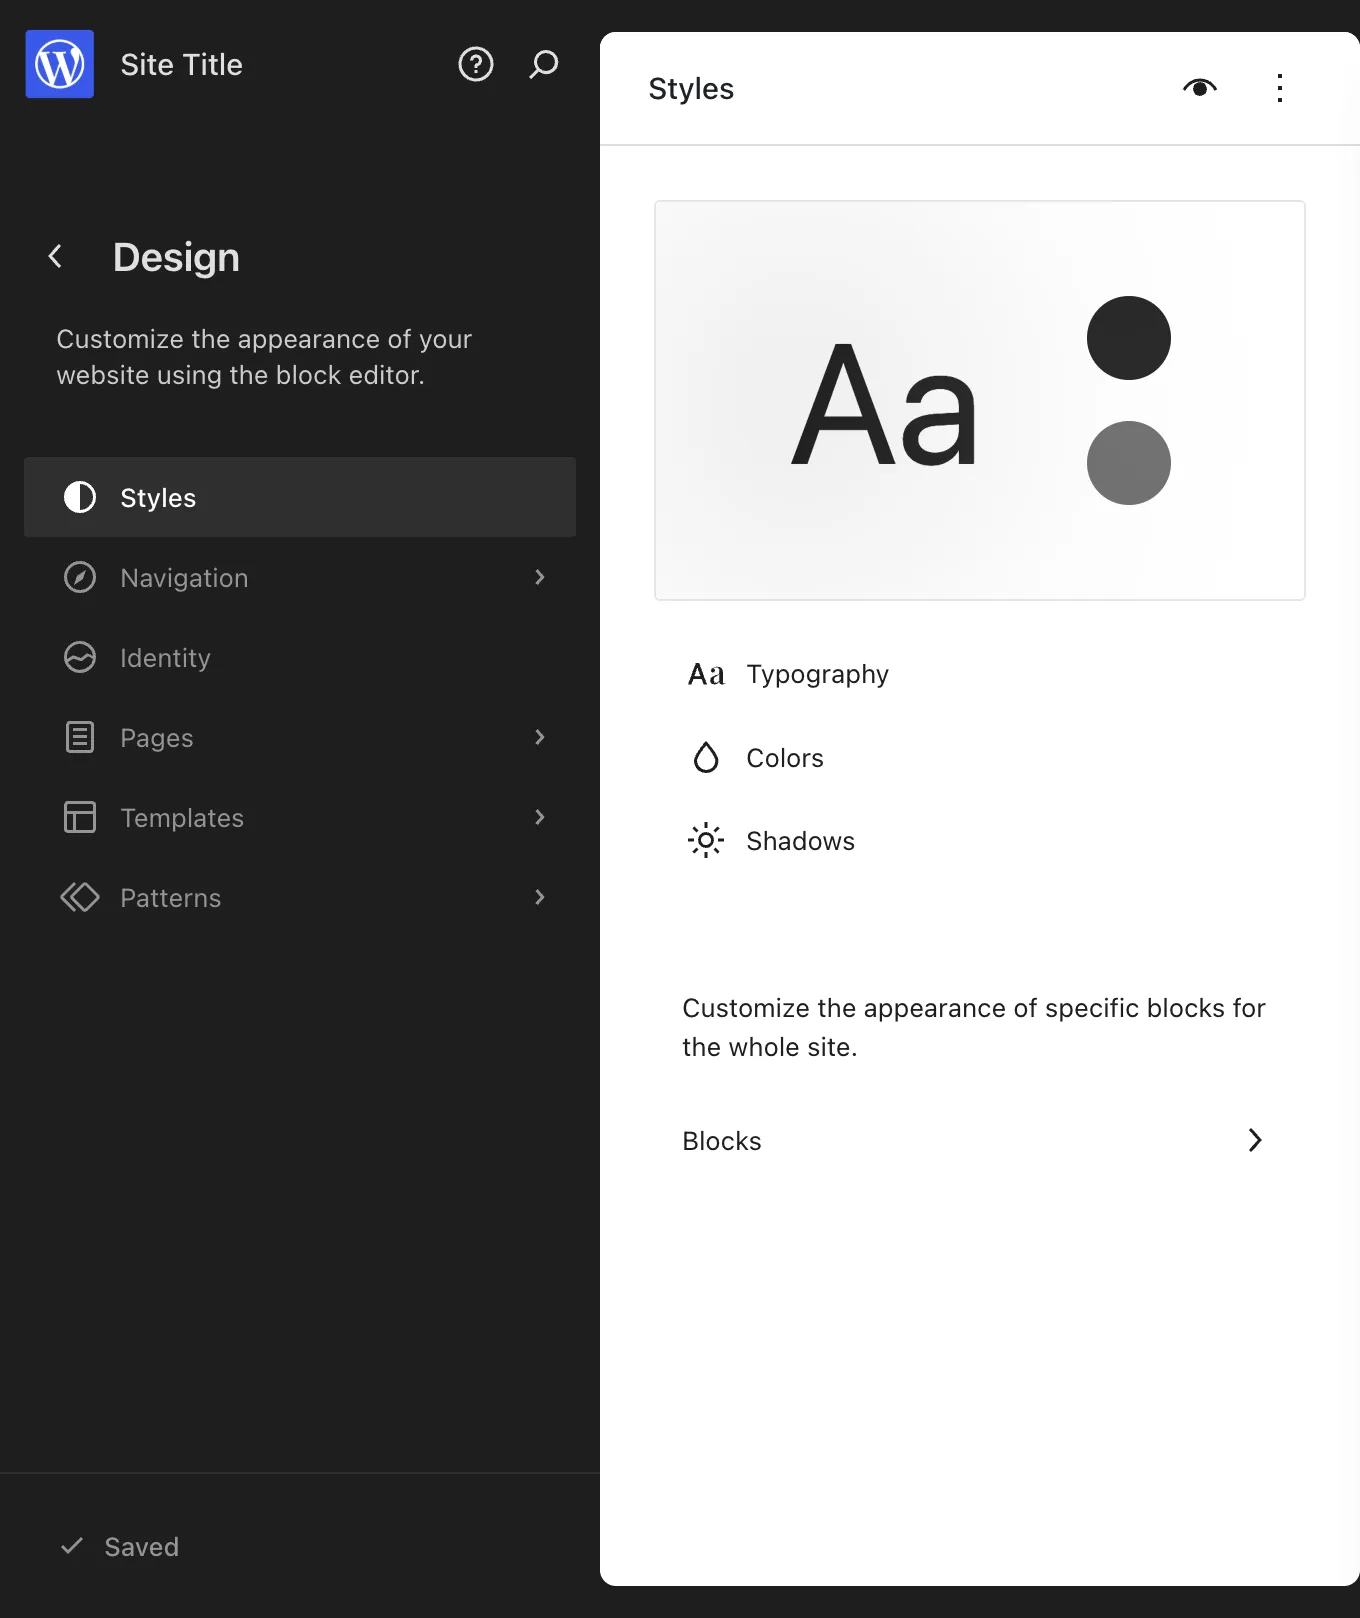Open Blocks using its right chevron
This screenshot has height=1618, width=1360.
[1255, 1140]
